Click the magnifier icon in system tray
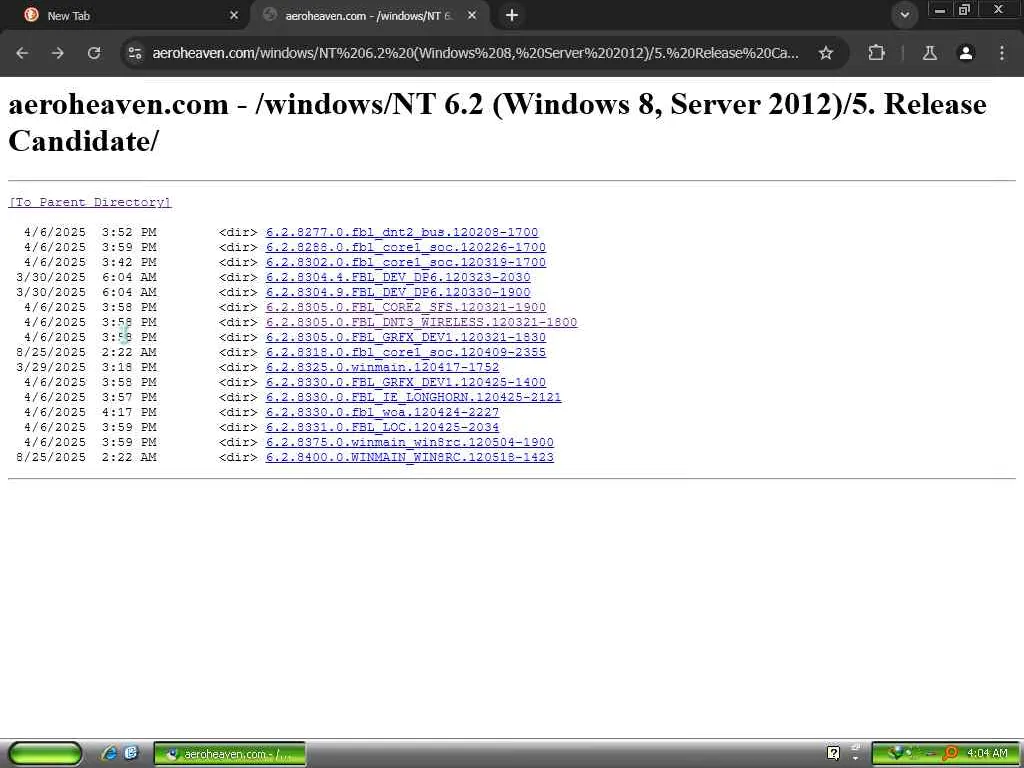The height and width of the screenshot is (768, 1024). tap(950, 754)
